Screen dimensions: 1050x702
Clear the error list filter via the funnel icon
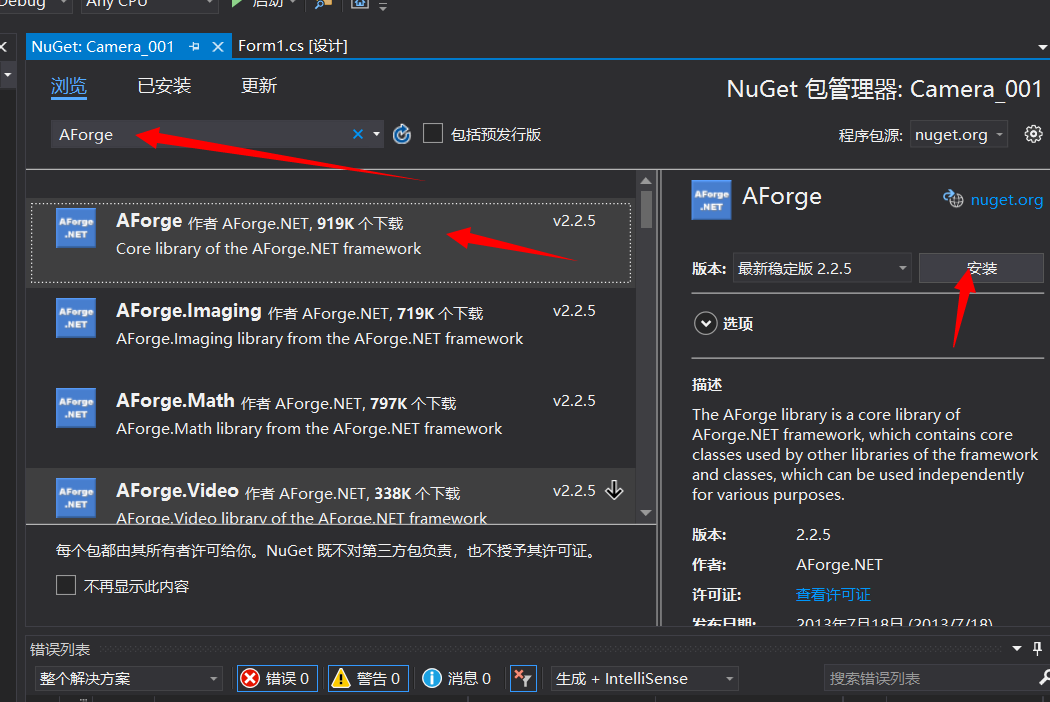pos(523,679)
